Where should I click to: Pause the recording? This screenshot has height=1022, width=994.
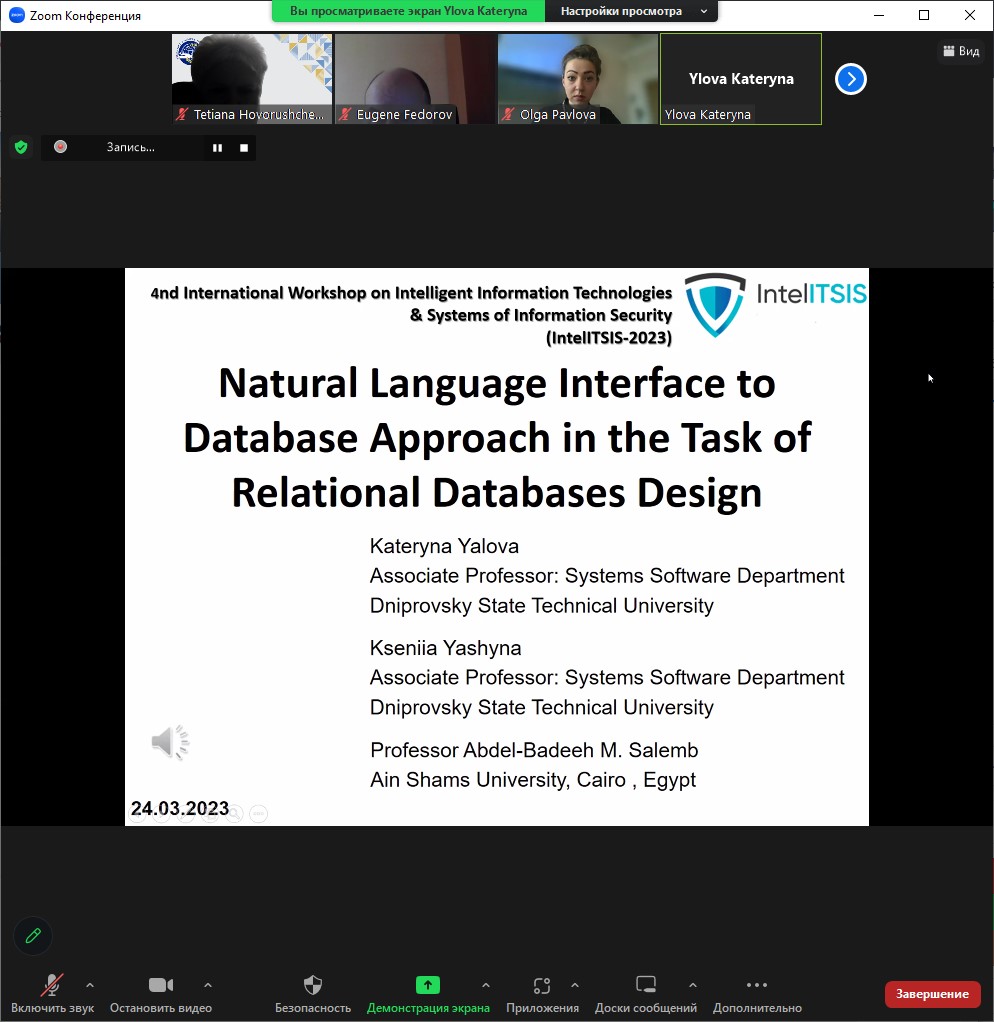click(217, 148)
